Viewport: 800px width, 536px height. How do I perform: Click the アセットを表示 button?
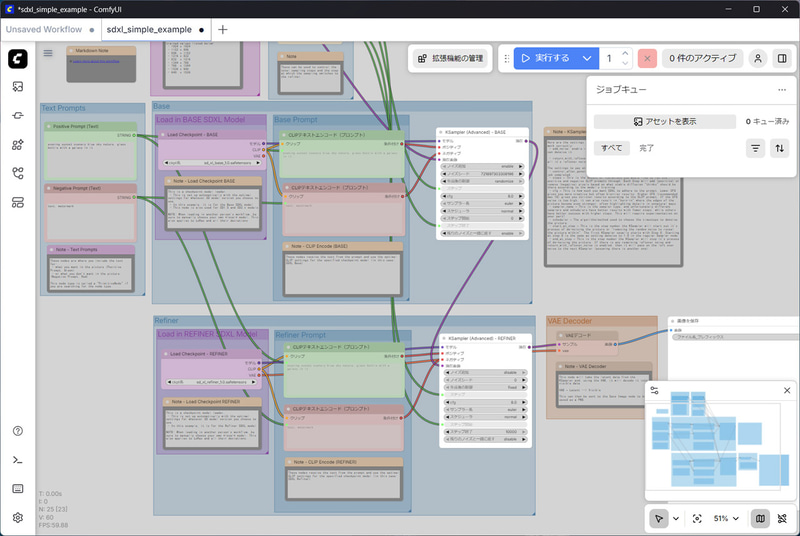pos(665,121)
